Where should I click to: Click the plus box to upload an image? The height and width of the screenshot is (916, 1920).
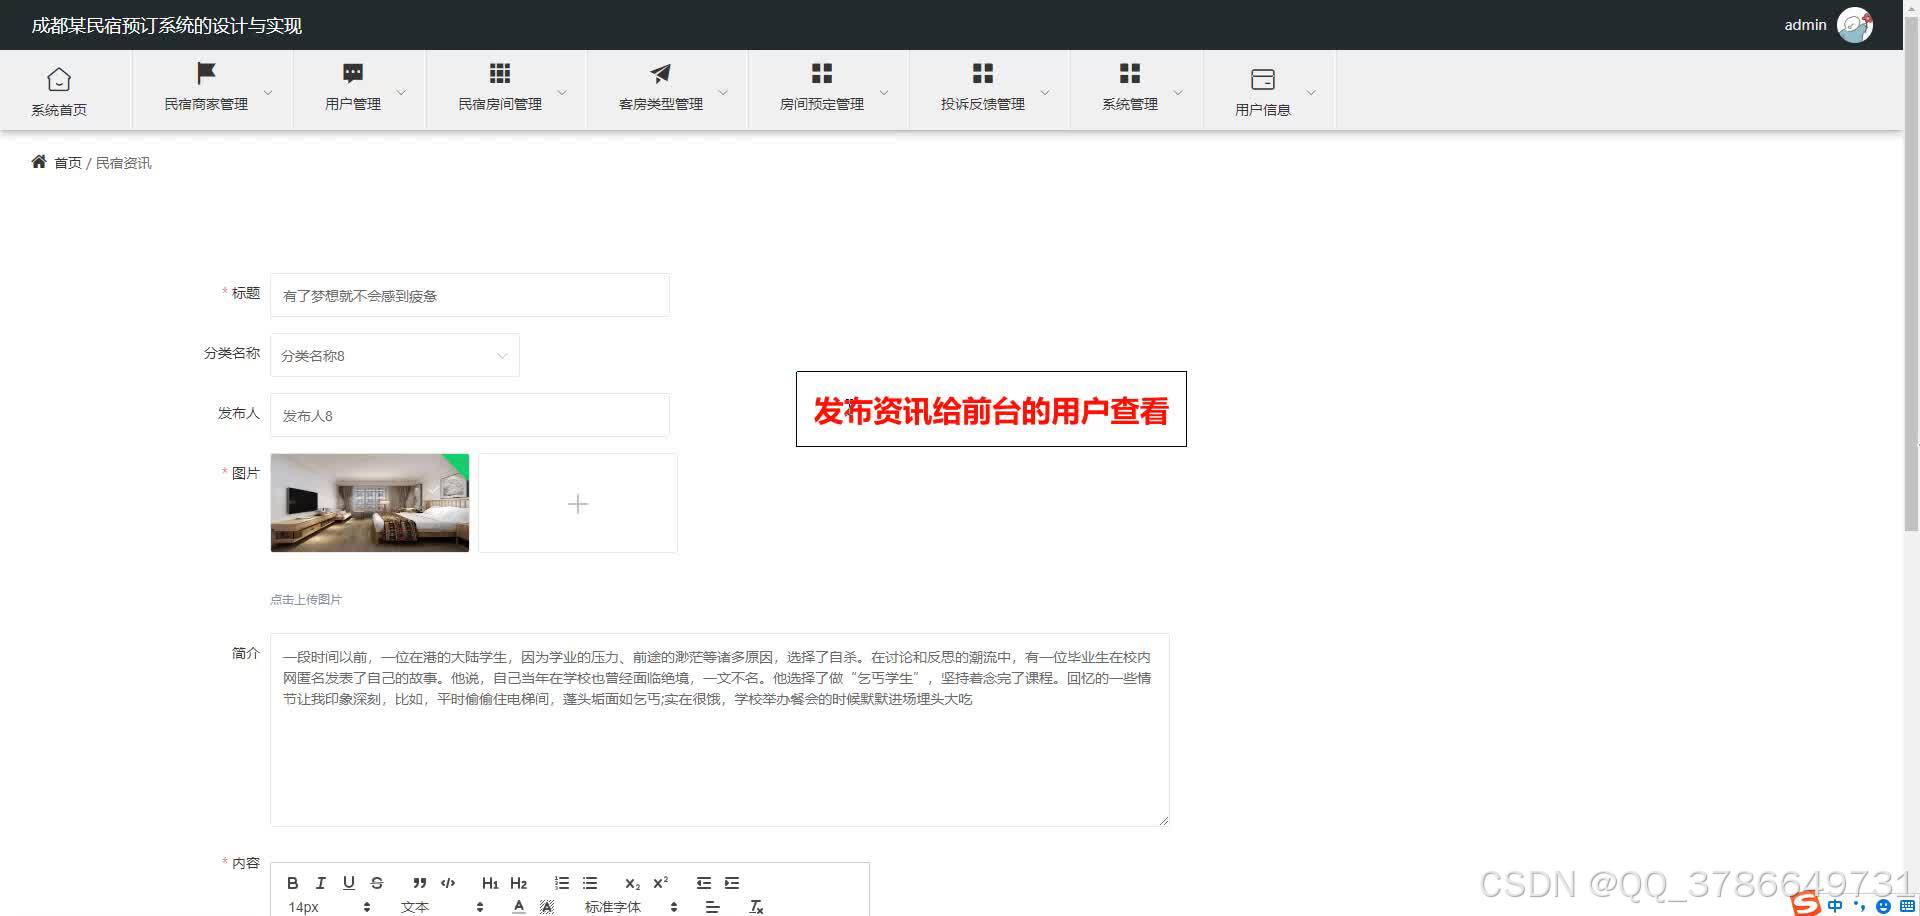(x=578, y=503)
